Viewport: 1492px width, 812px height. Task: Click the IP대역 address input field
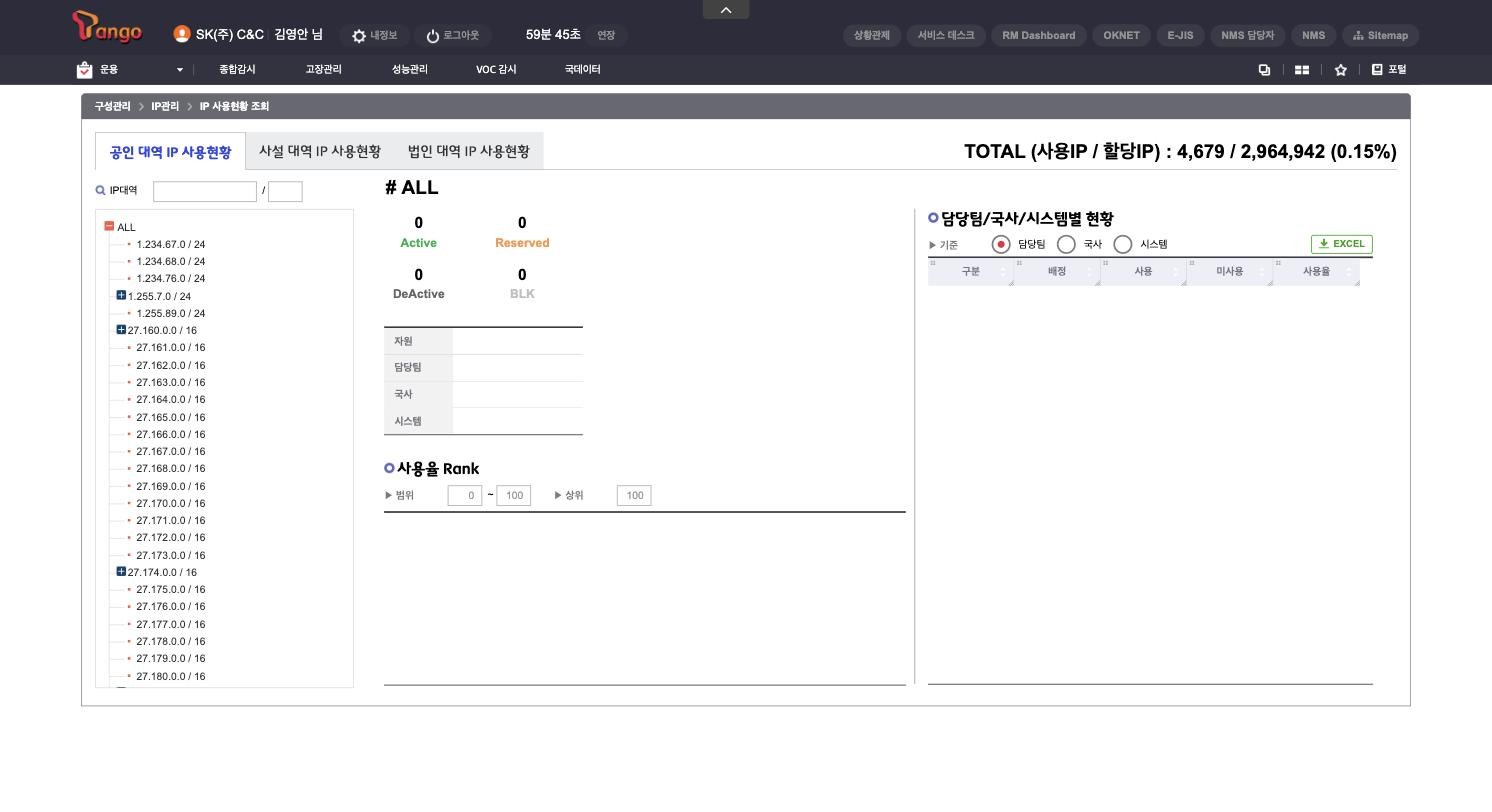coord(205,191)
